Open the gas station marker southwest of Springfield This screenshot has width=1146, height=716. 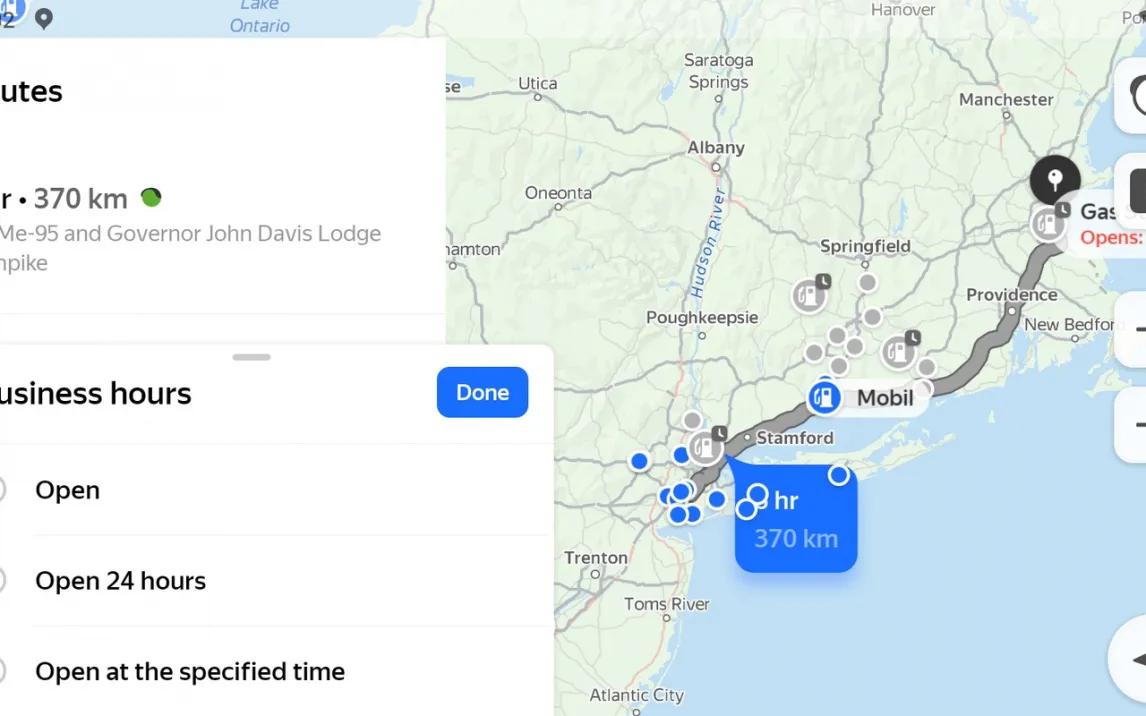[809, 295]
